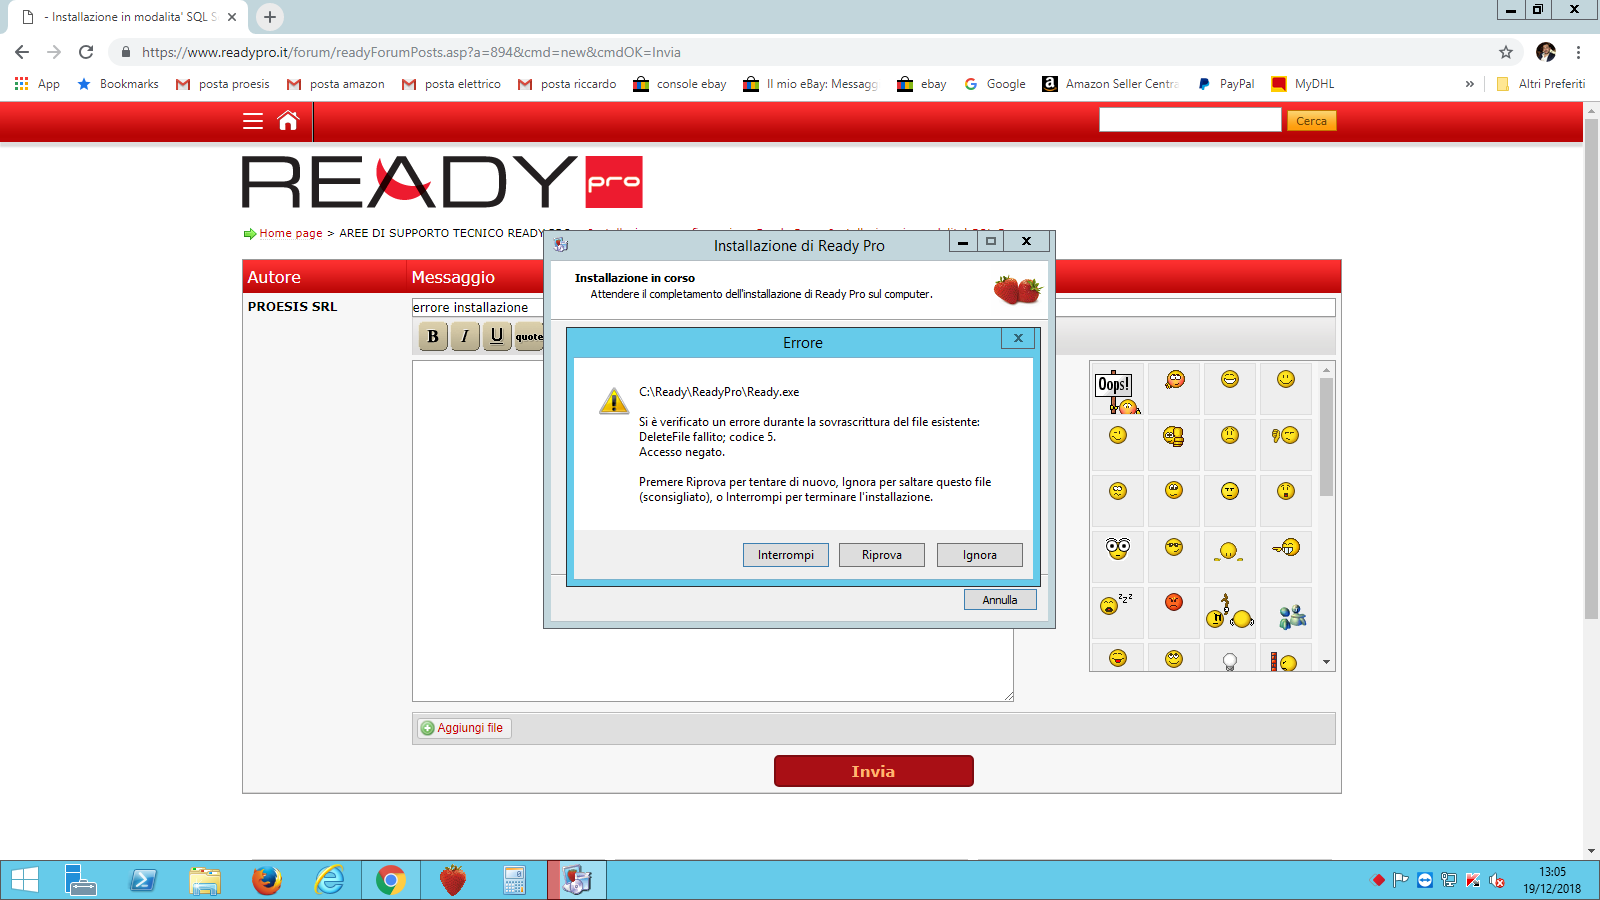Insert the sleeping zzz emoticon

click(x=1116, y=604)
